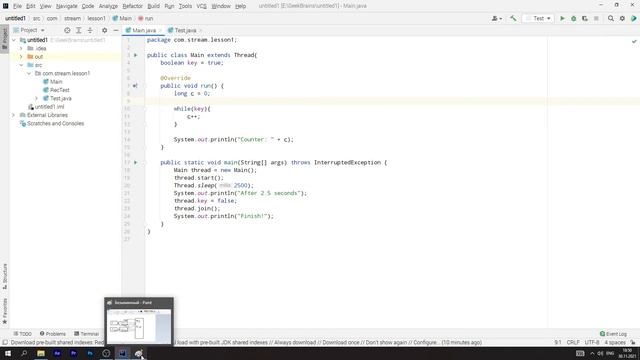Screen dimensions: 640x360
Task: Expand the Test.java node
Action: (x=37, y=98)
